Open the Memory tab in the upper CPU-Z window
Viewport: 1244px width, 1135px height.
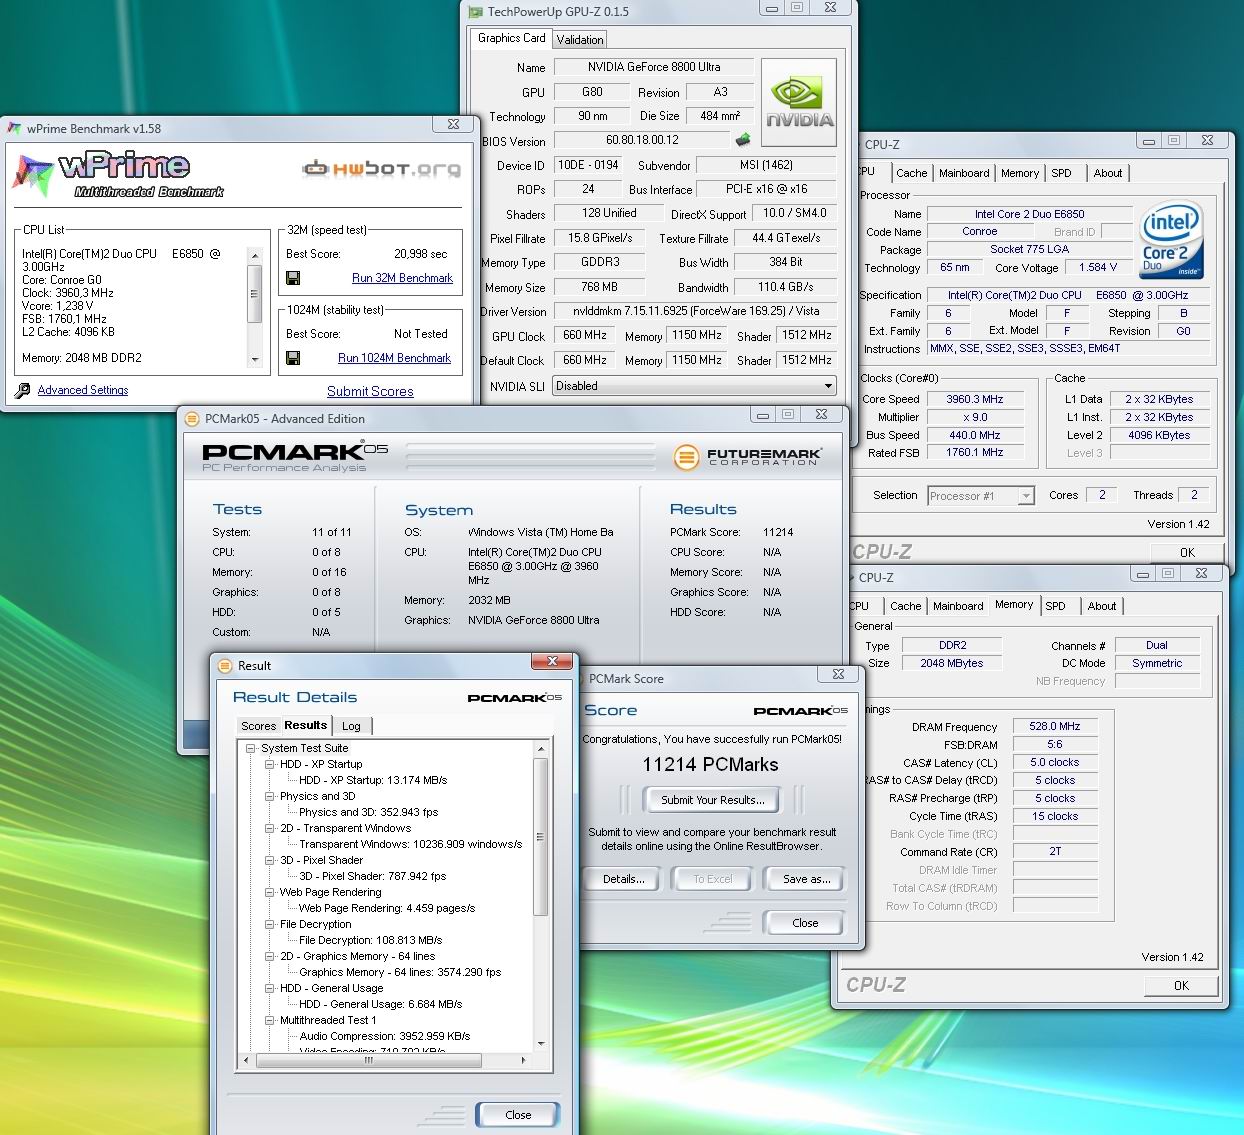pos(1020,173)
